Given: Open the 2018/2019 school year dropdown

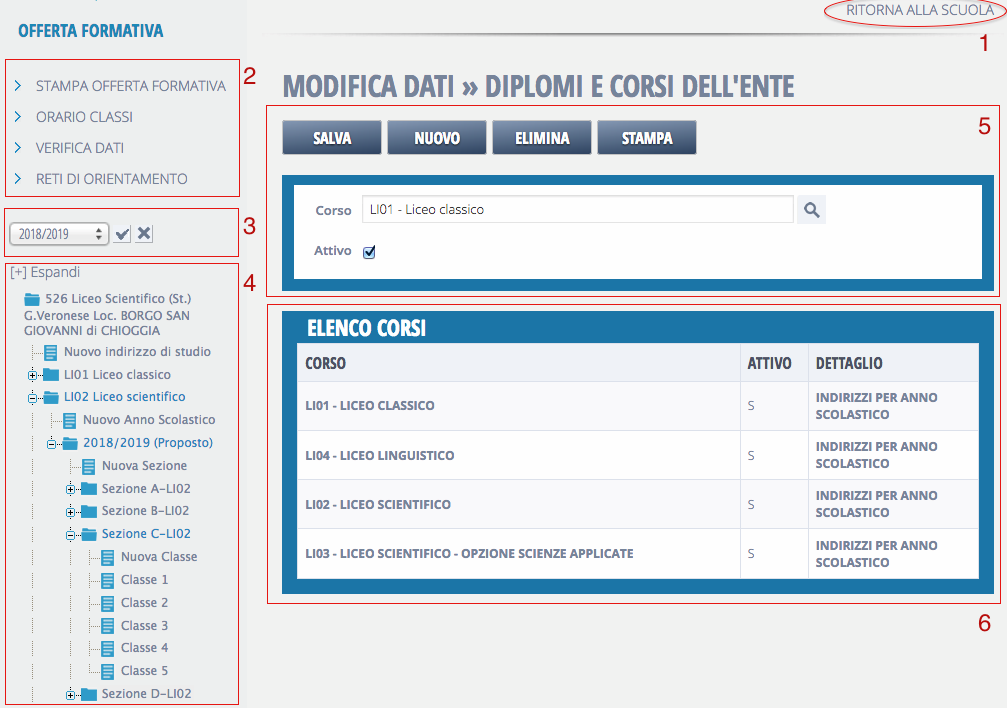Looking at the screenshot, I should pyautogui.click(x=58, y=234).
